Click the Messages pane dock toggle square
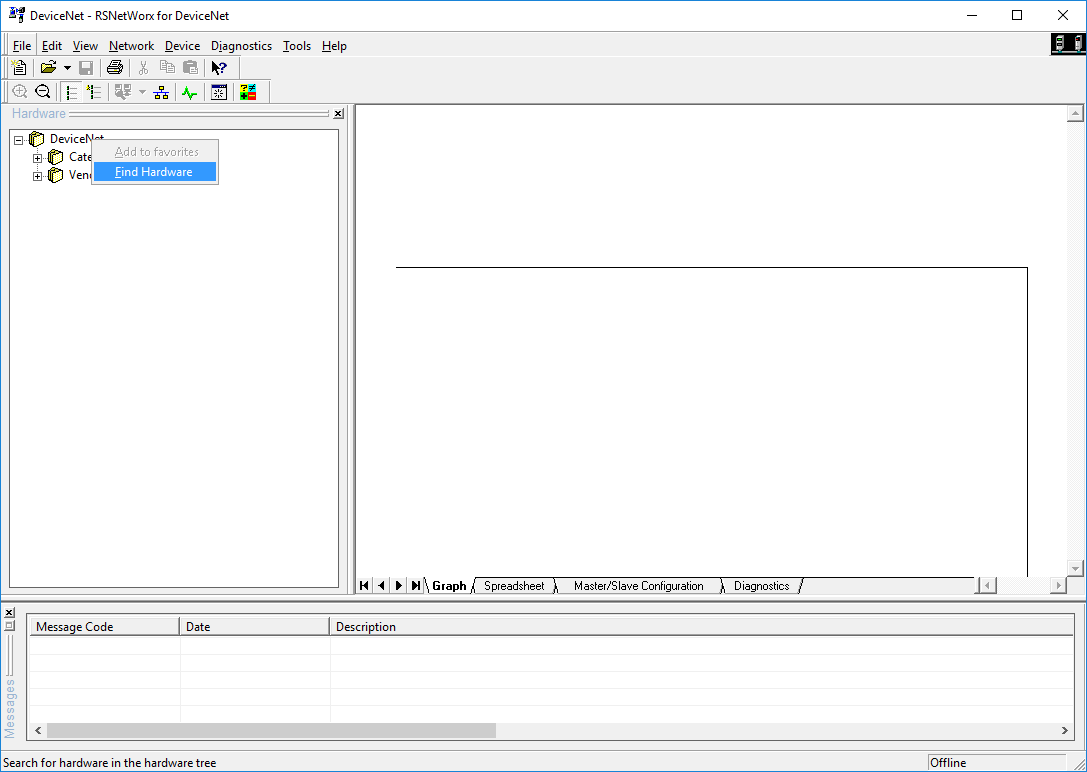This screenshot has width=1087, height=772. click(9, 625)
